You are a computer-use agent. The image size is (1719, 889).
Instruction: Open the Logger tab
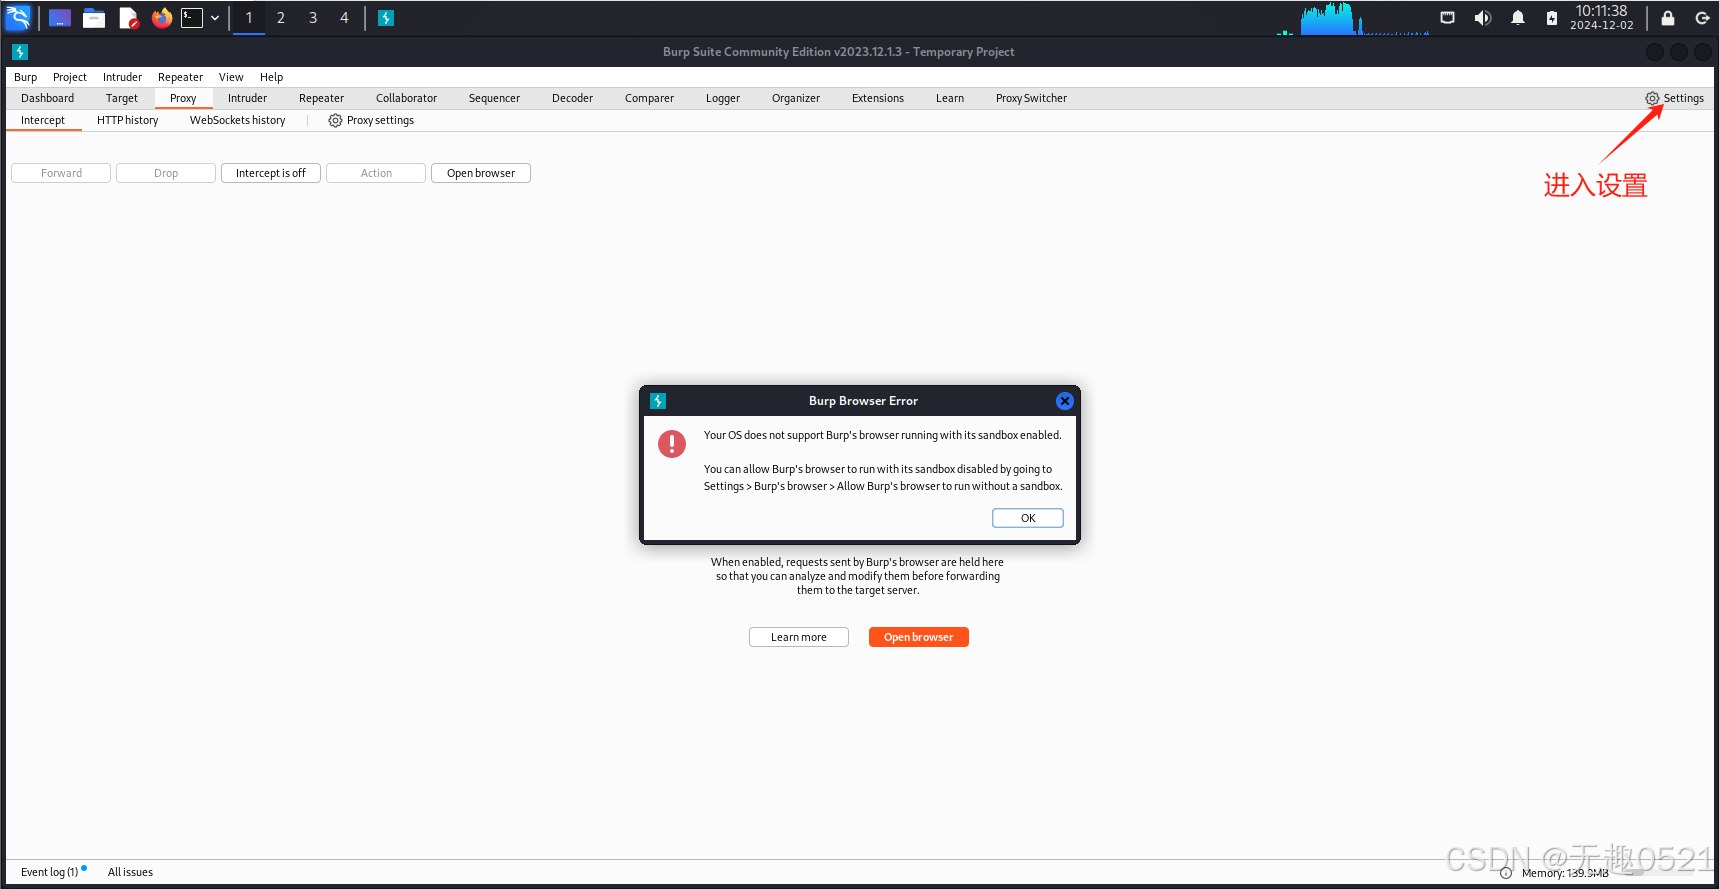[x=723, y=98]
